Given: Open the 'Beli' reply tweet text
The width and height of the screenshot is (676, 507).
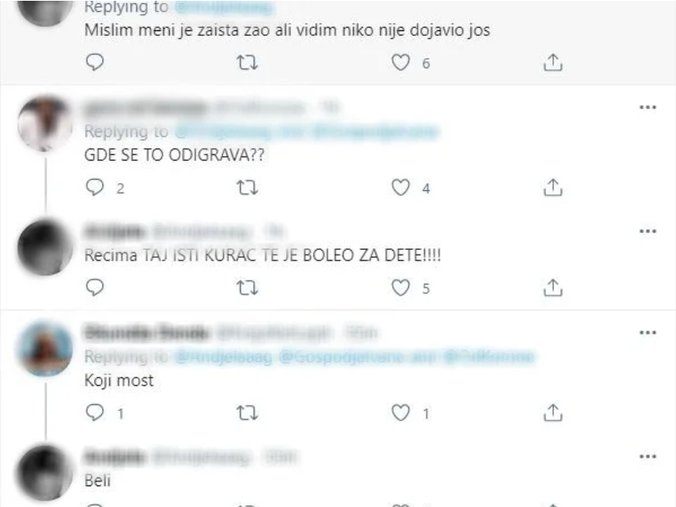Looking at the screenshot, I should tap(97, 480).
